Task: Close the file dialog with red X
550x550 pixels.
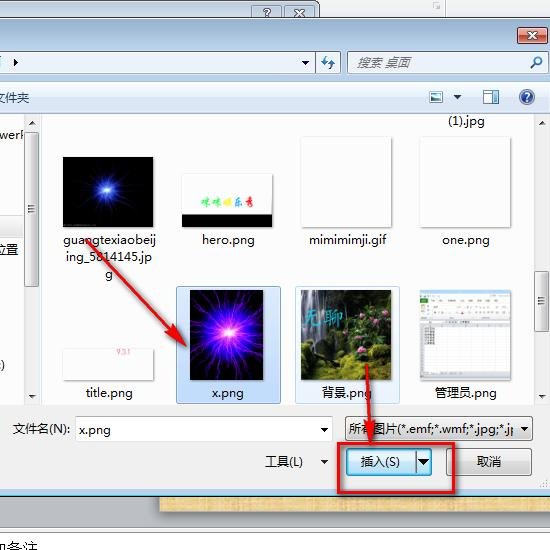Action: 532,35
